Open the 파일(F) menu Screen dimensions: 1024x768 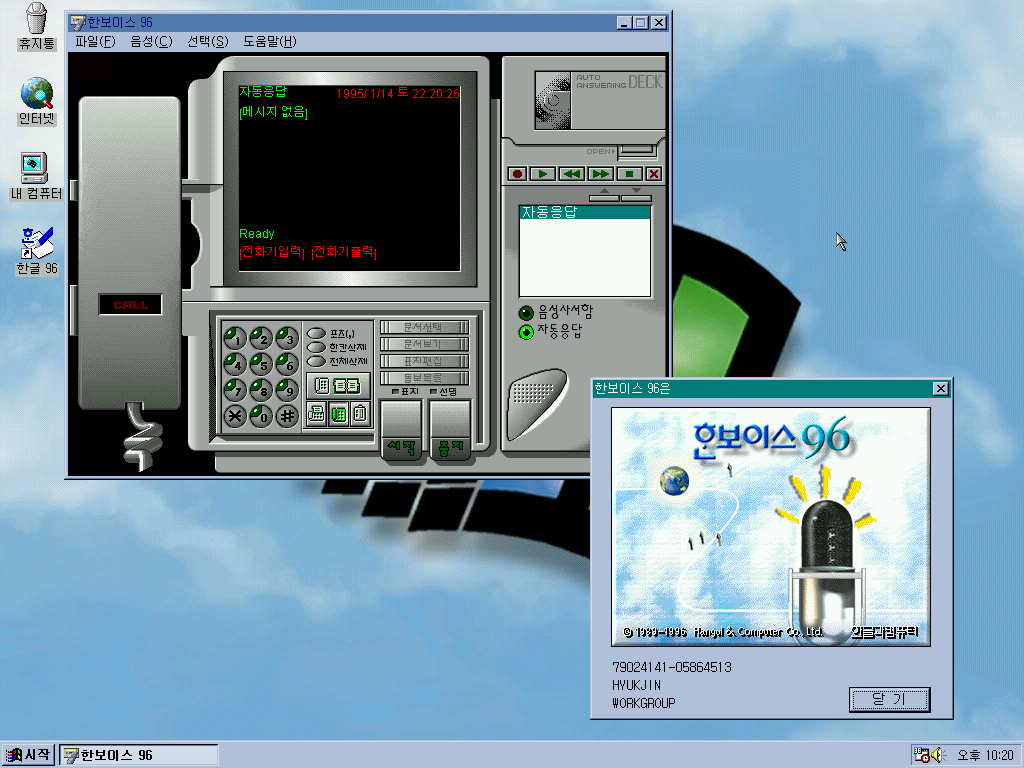click(x=95, y=42)
